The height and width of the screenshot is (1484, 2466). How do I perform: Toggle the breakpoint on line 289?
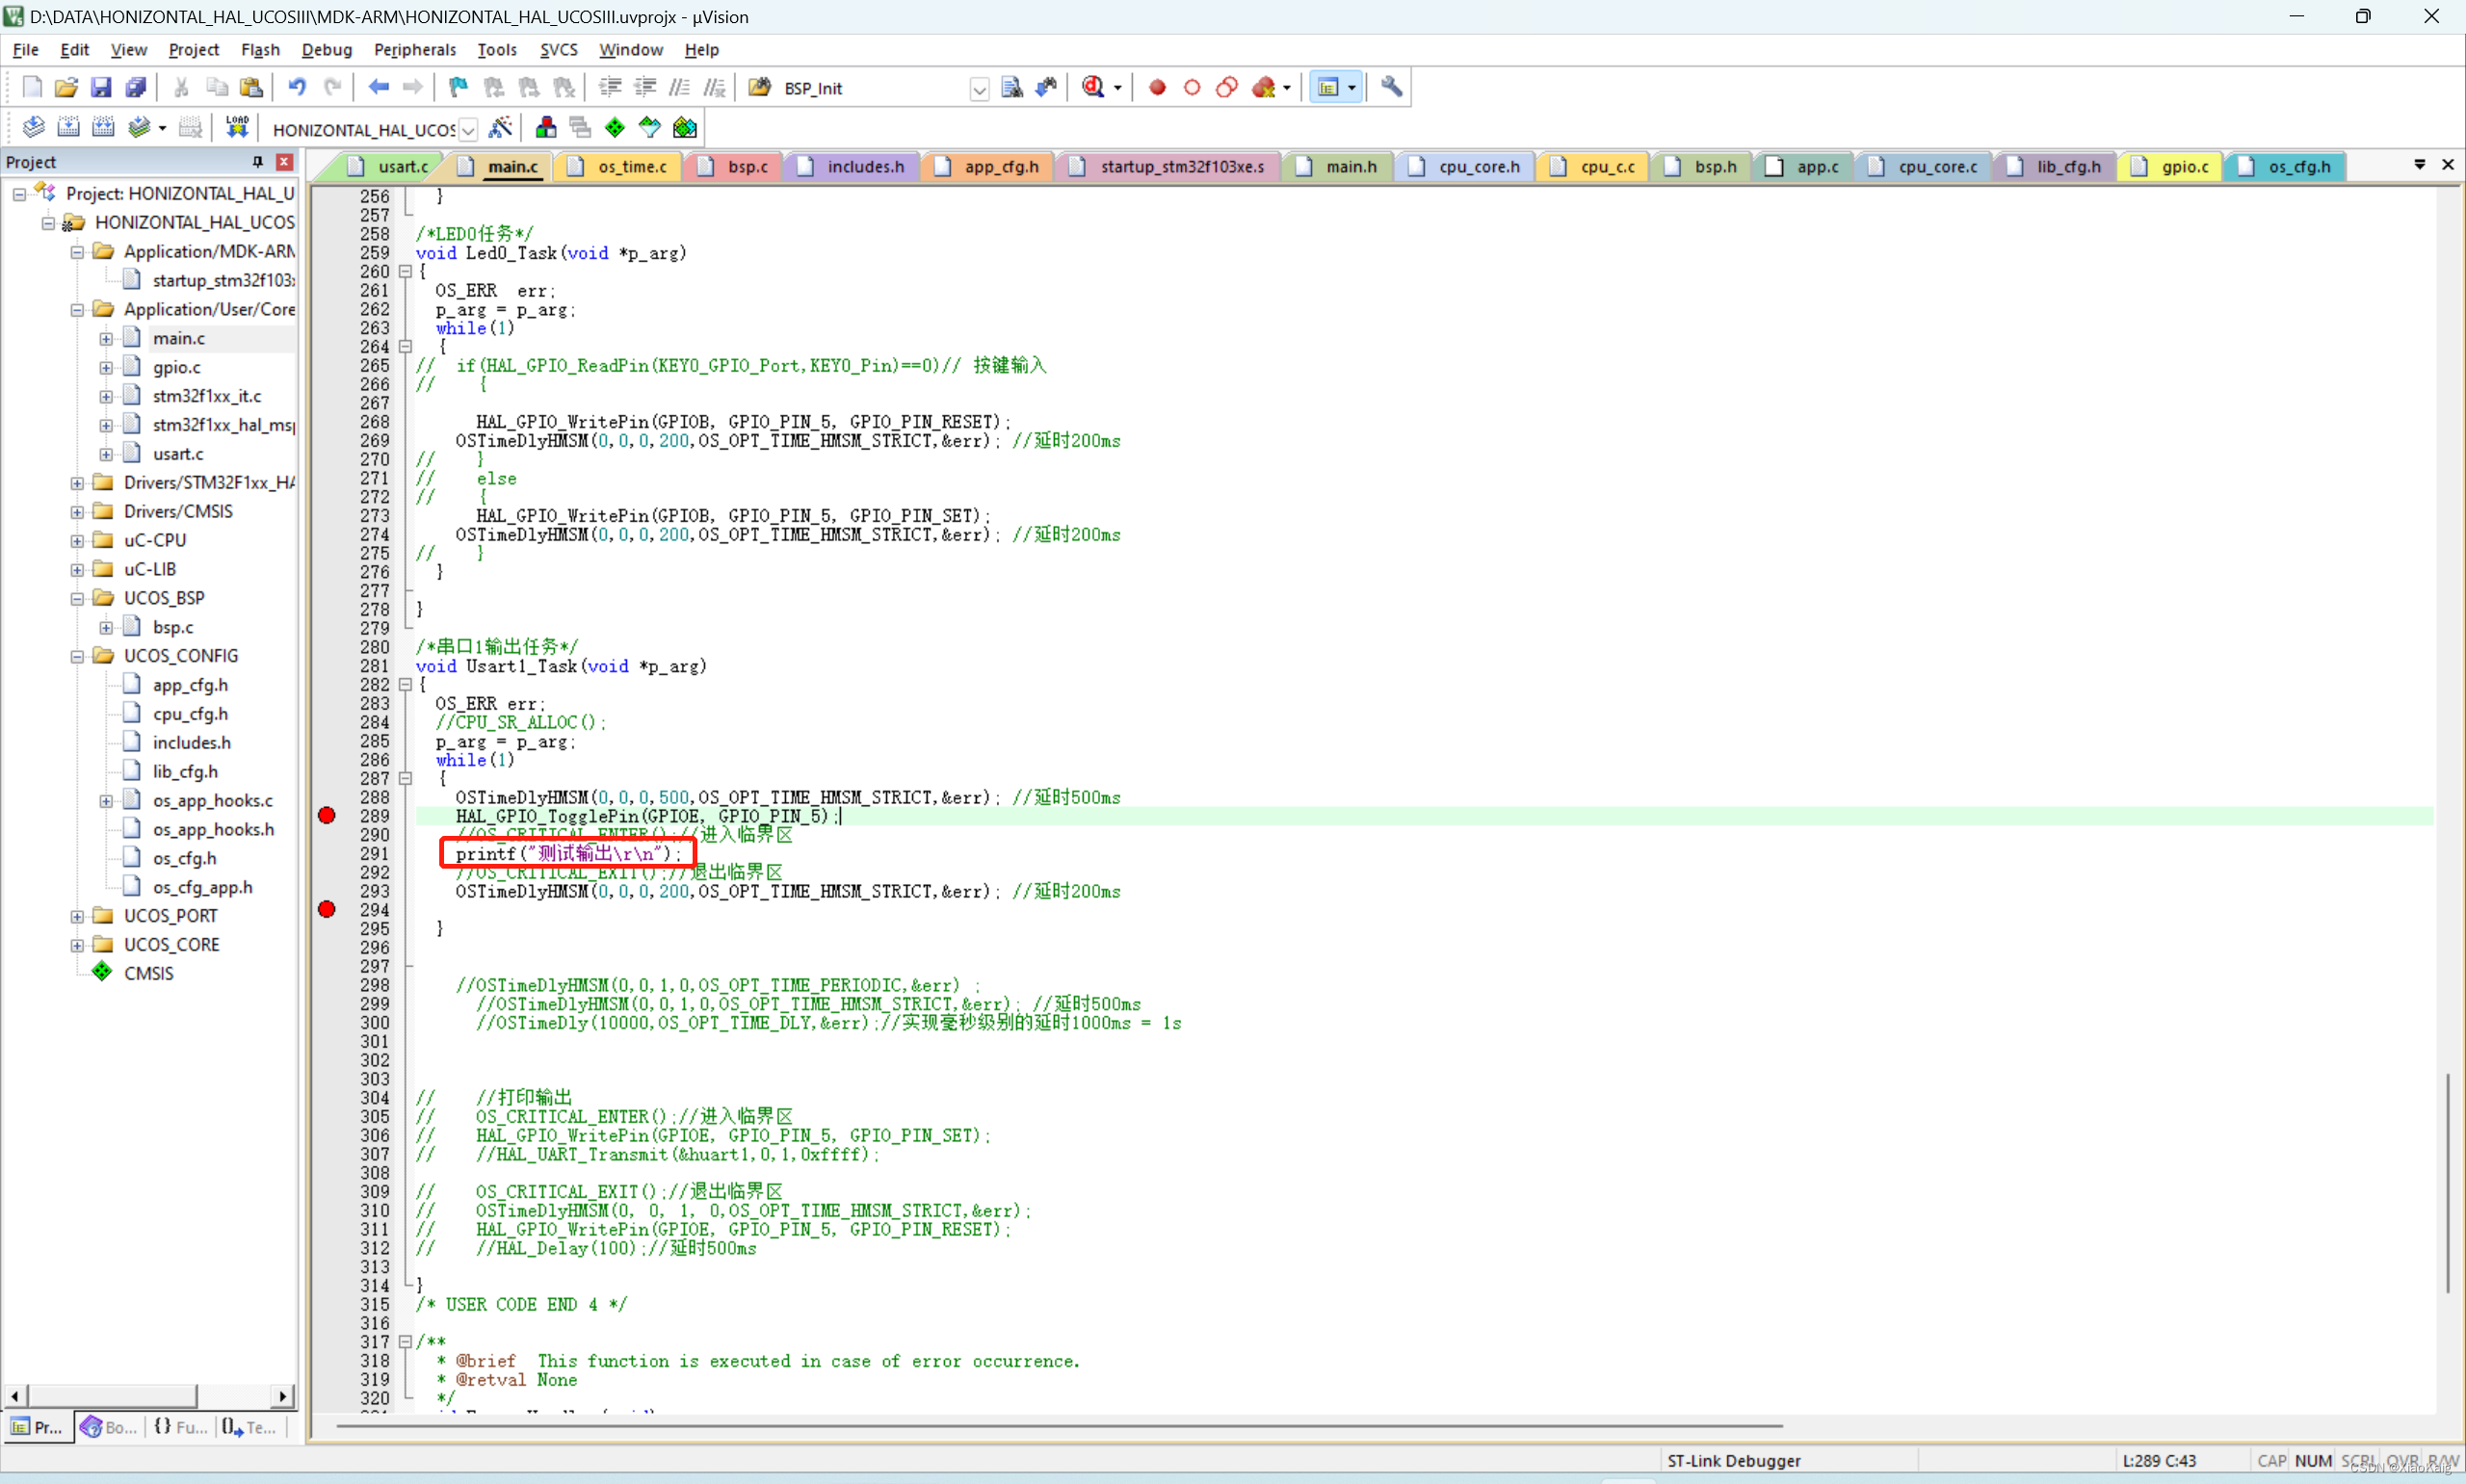click(x=327, y=816)
